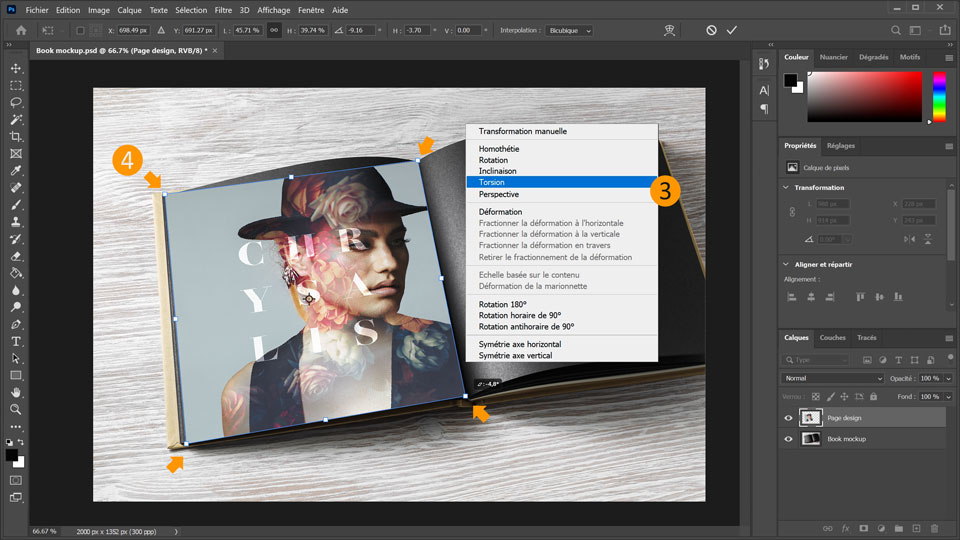The height and width of the screenshot is (540, 960).
Task: Select the Move tool
Action: pos(16,68)
